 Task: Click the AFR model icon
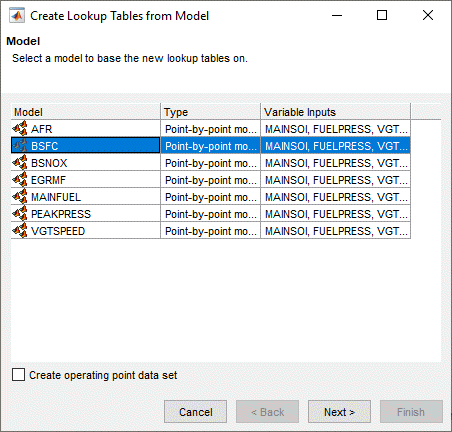(20, 129)
